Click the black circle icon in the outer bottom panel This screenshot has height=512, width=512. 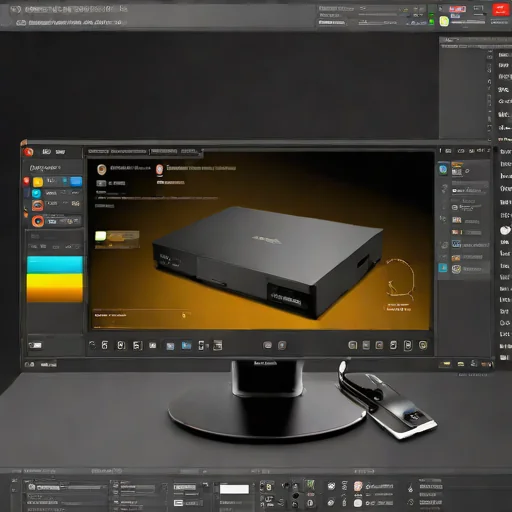[x=296, y=496]
